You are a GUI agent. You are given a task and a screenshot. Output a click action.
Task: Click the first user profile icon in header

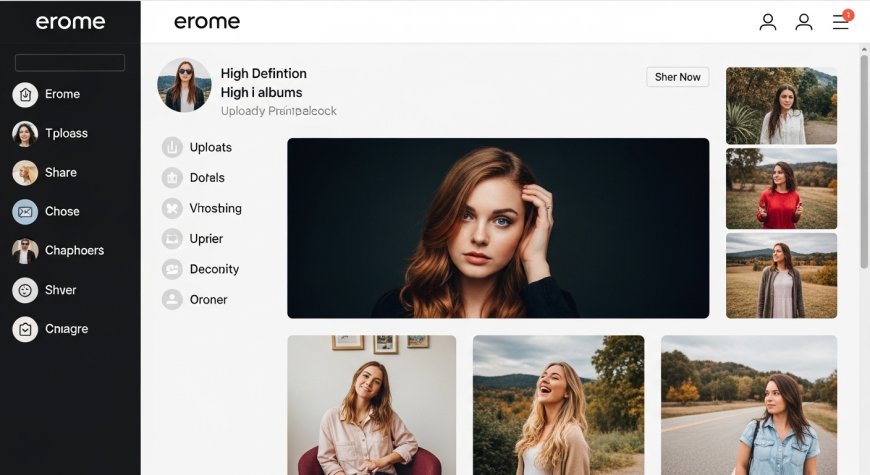768,22
